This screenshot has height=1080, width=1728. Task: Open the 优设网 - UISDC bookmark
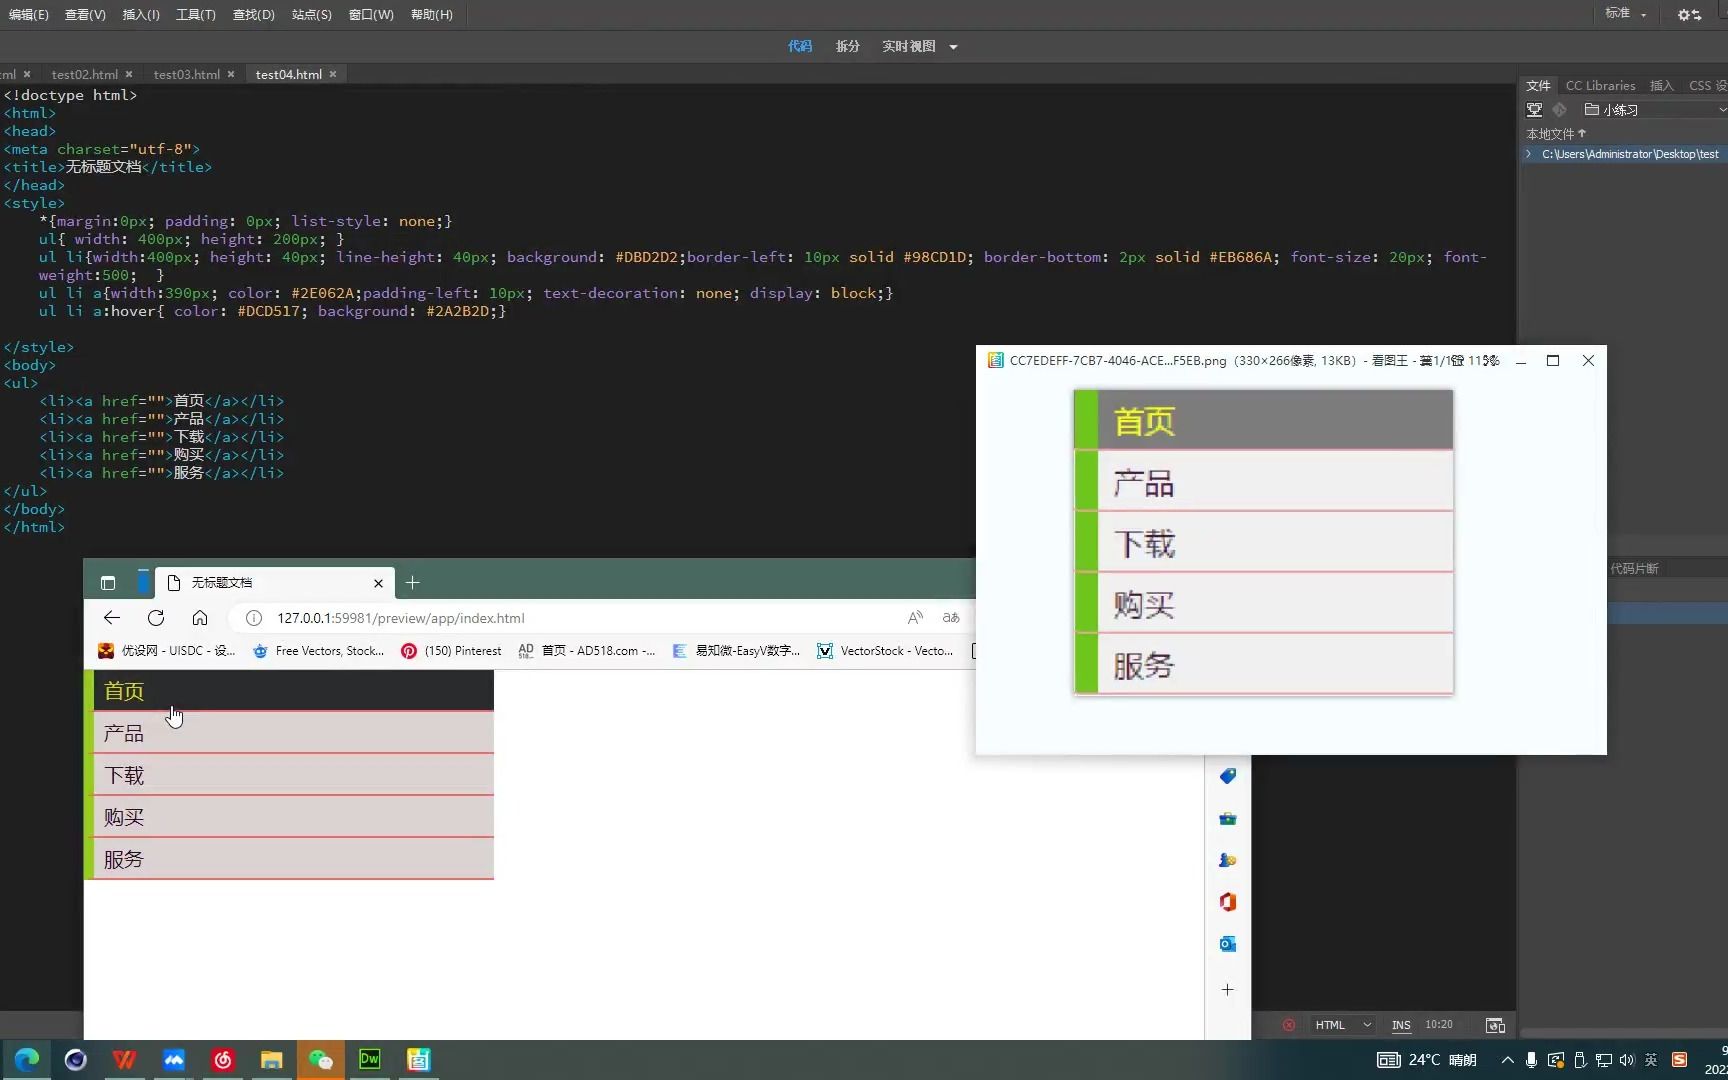coord(166,651)
